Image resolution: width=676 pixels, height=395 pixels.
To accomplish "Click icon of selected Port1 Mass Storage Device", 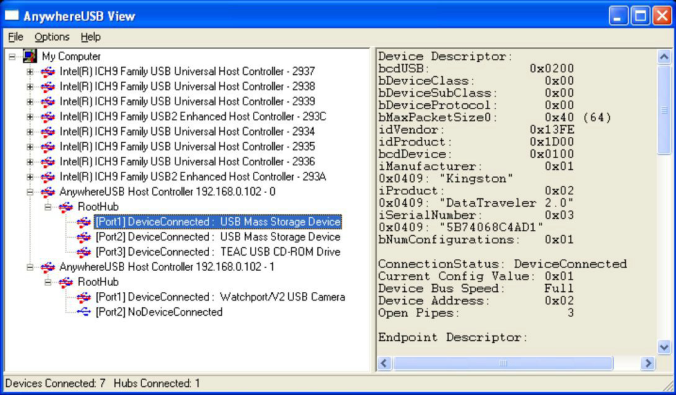I will (84, 223).
